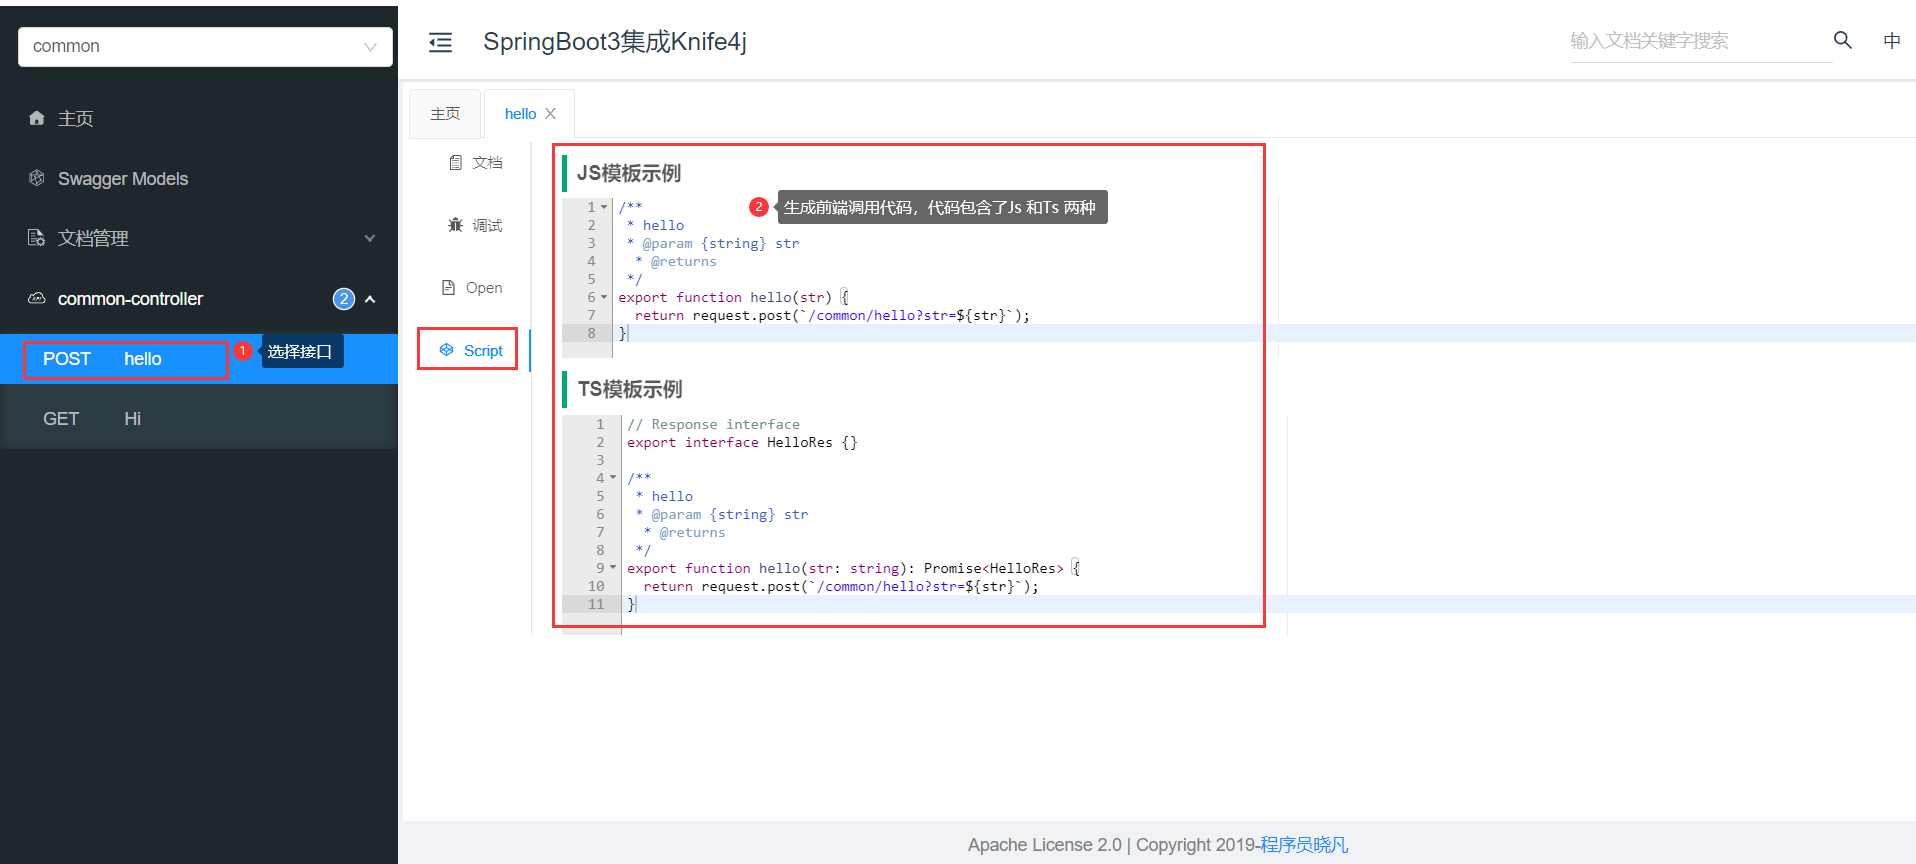Open the Open side tab
The height and width of the screenshot is (864, 1916).
[472, 288]
